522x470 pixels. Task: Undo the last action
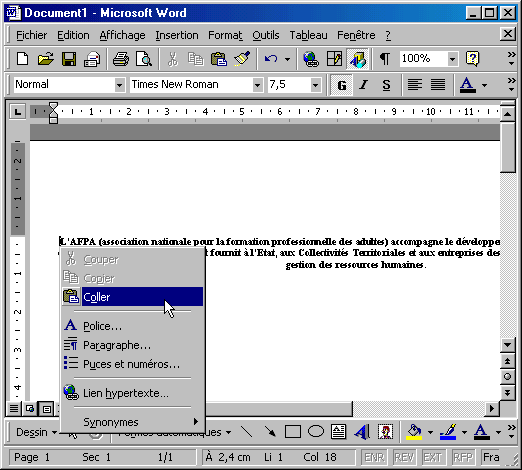271,59
